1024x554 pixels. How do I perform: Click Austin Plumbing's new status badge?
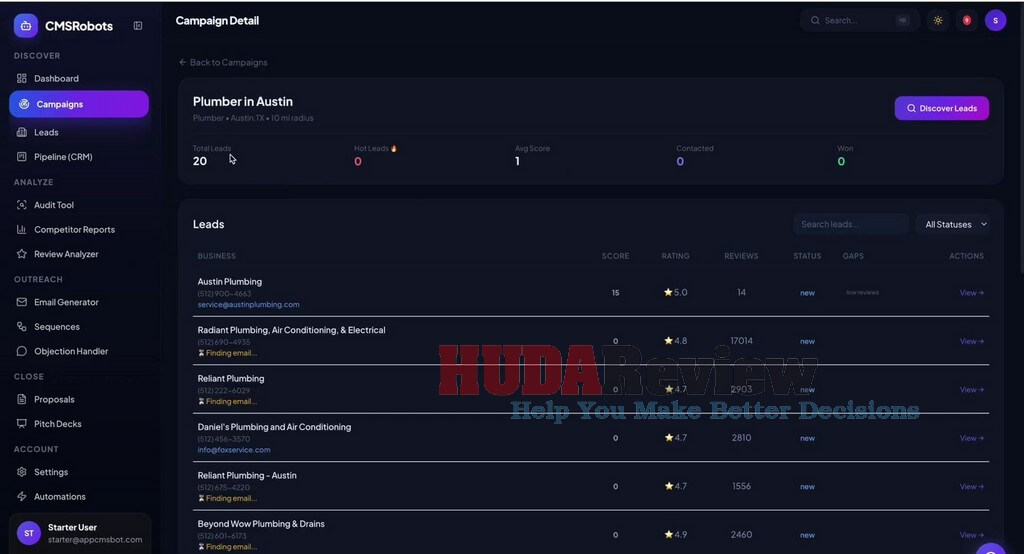point(807,293)
